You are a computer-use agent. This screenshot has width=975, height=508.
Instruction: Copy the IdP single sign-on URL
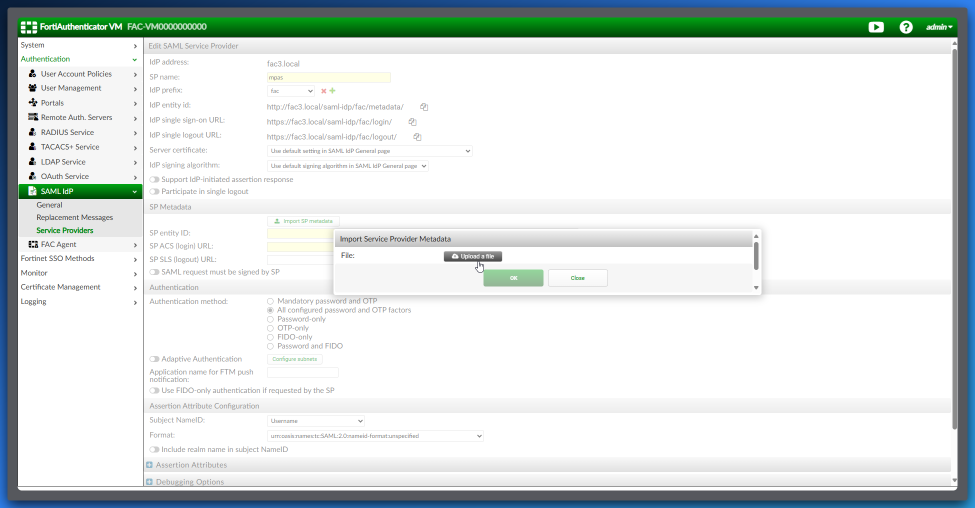tap(412, 121)
